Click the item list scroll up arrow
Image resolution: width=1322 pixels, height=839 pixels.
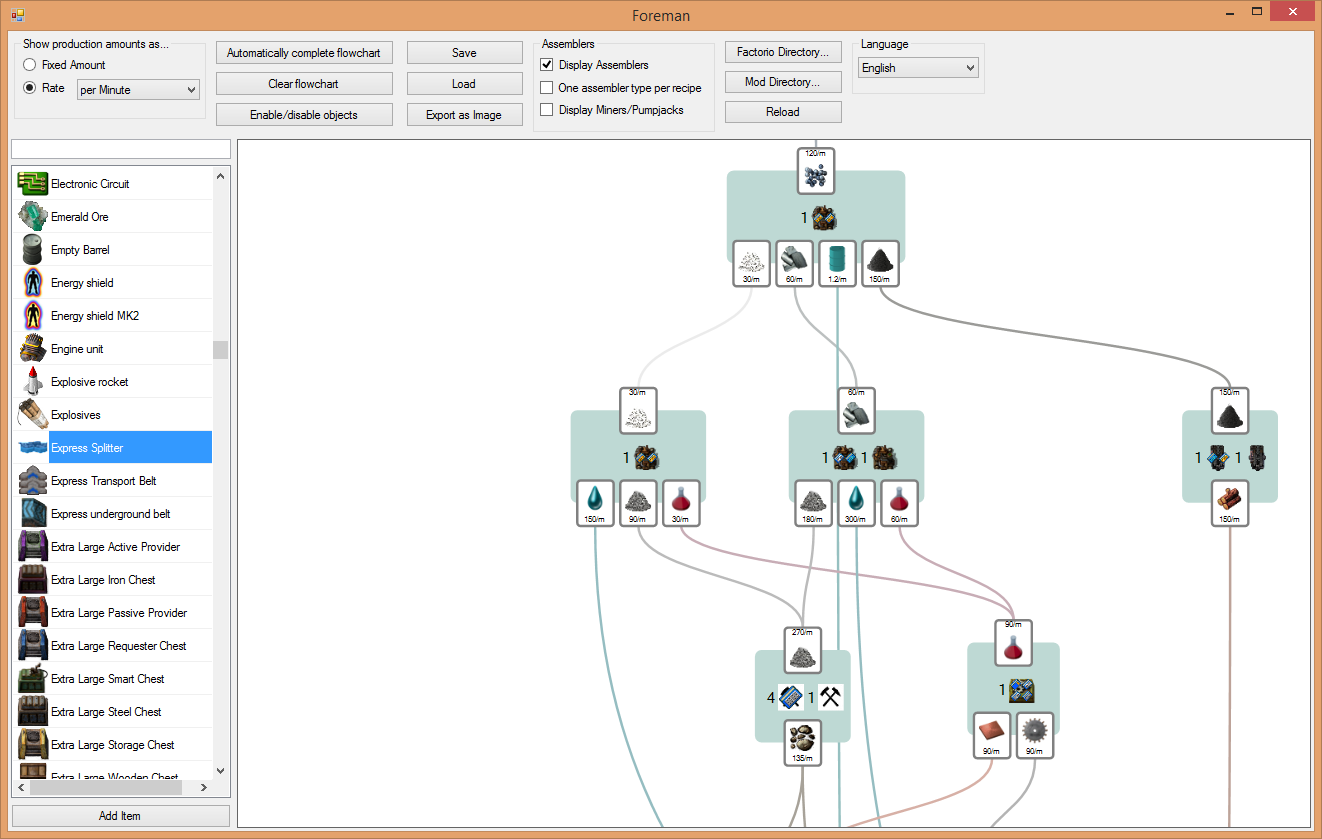coord(221,175)
